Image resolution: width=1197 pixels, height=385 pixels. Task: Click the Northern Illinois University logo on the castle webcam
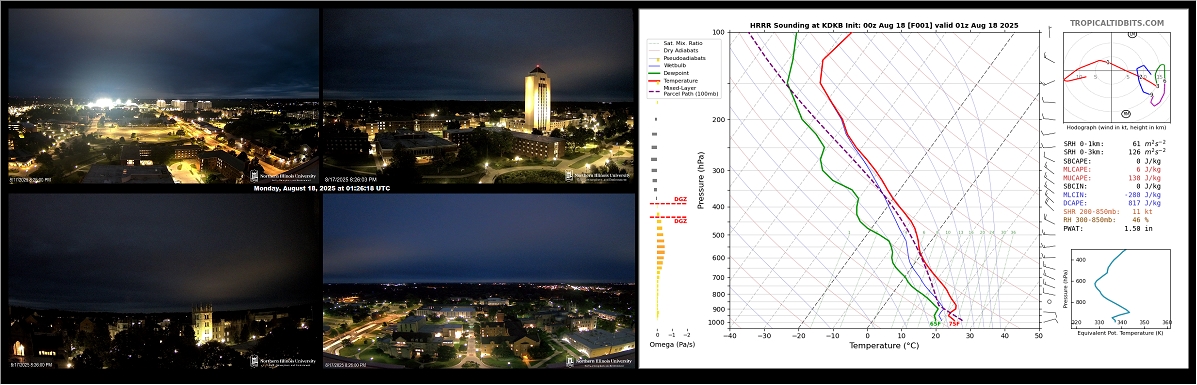click(282, 361)
